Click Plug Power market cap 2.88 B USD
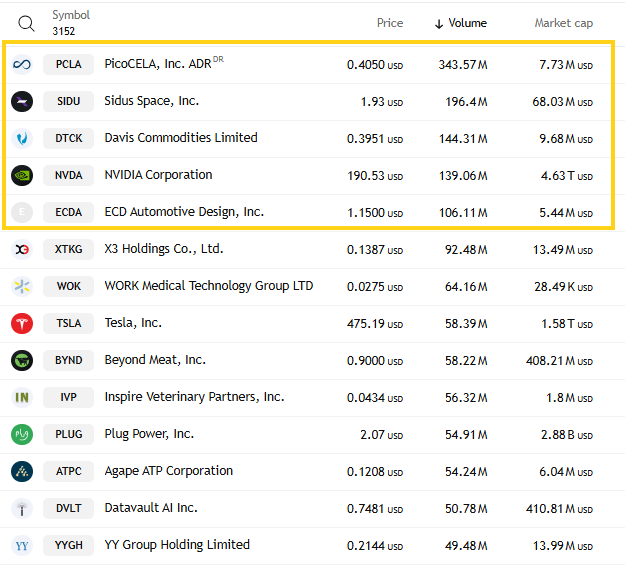625x571 pixels. (x=567, y=435)
